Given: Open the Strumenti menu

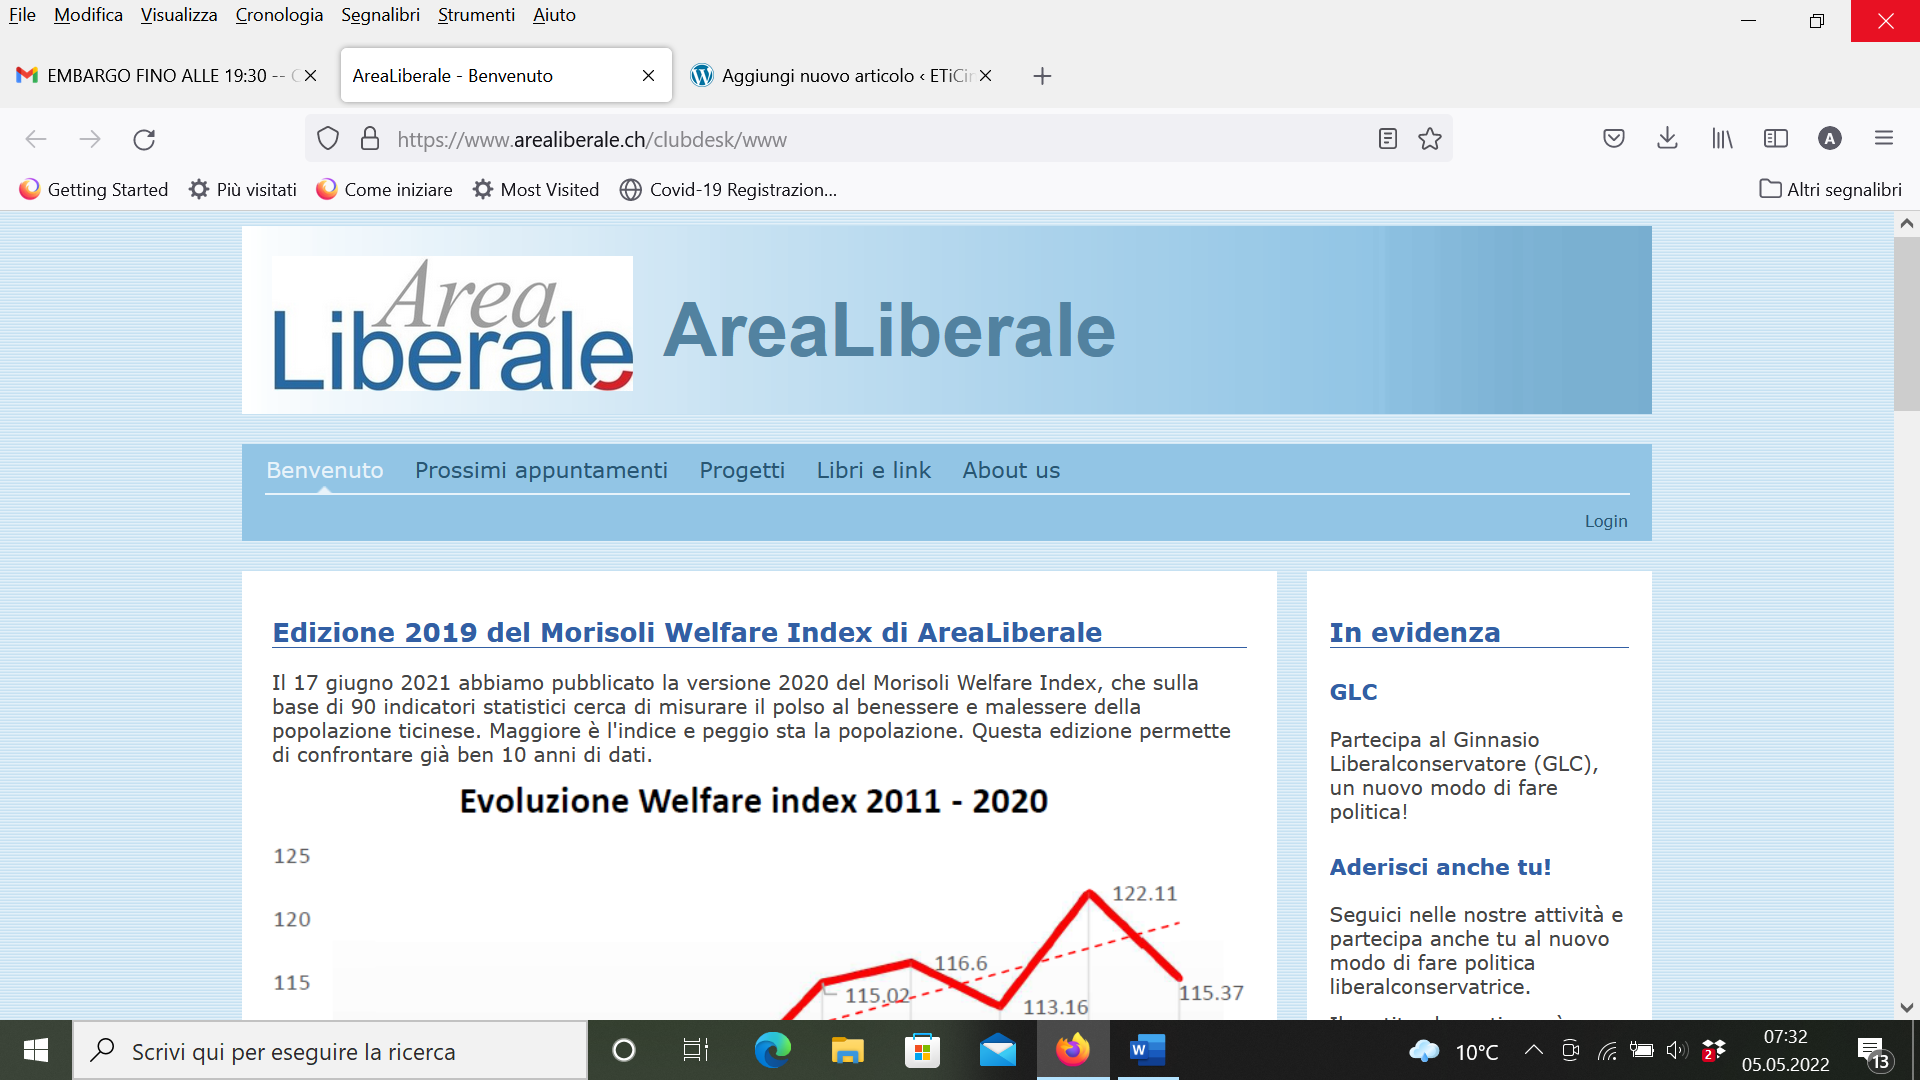Looking at the screenshot, I should (476, 15).
